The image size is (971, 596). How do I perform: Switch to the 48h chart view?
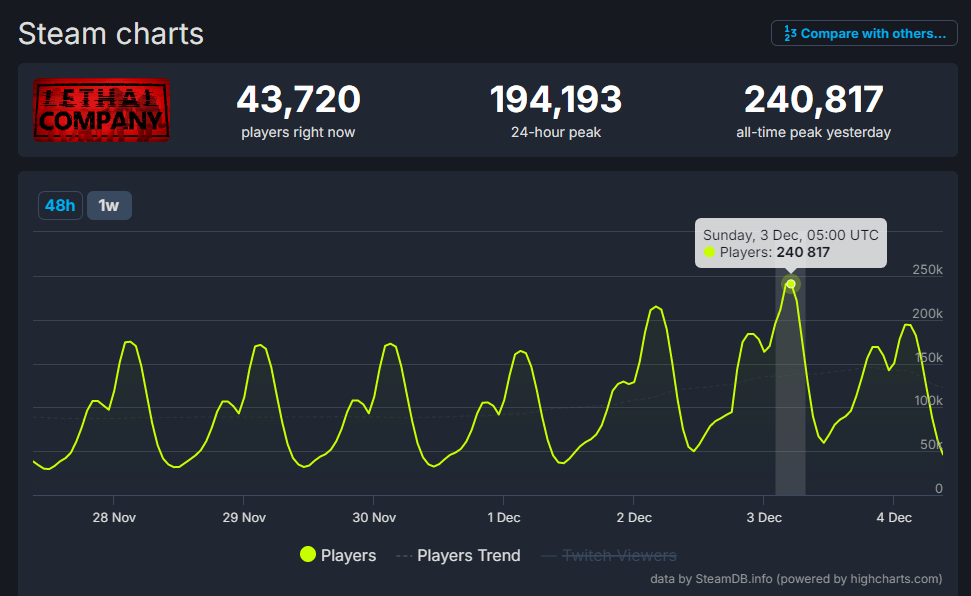(x=59, y=205)
